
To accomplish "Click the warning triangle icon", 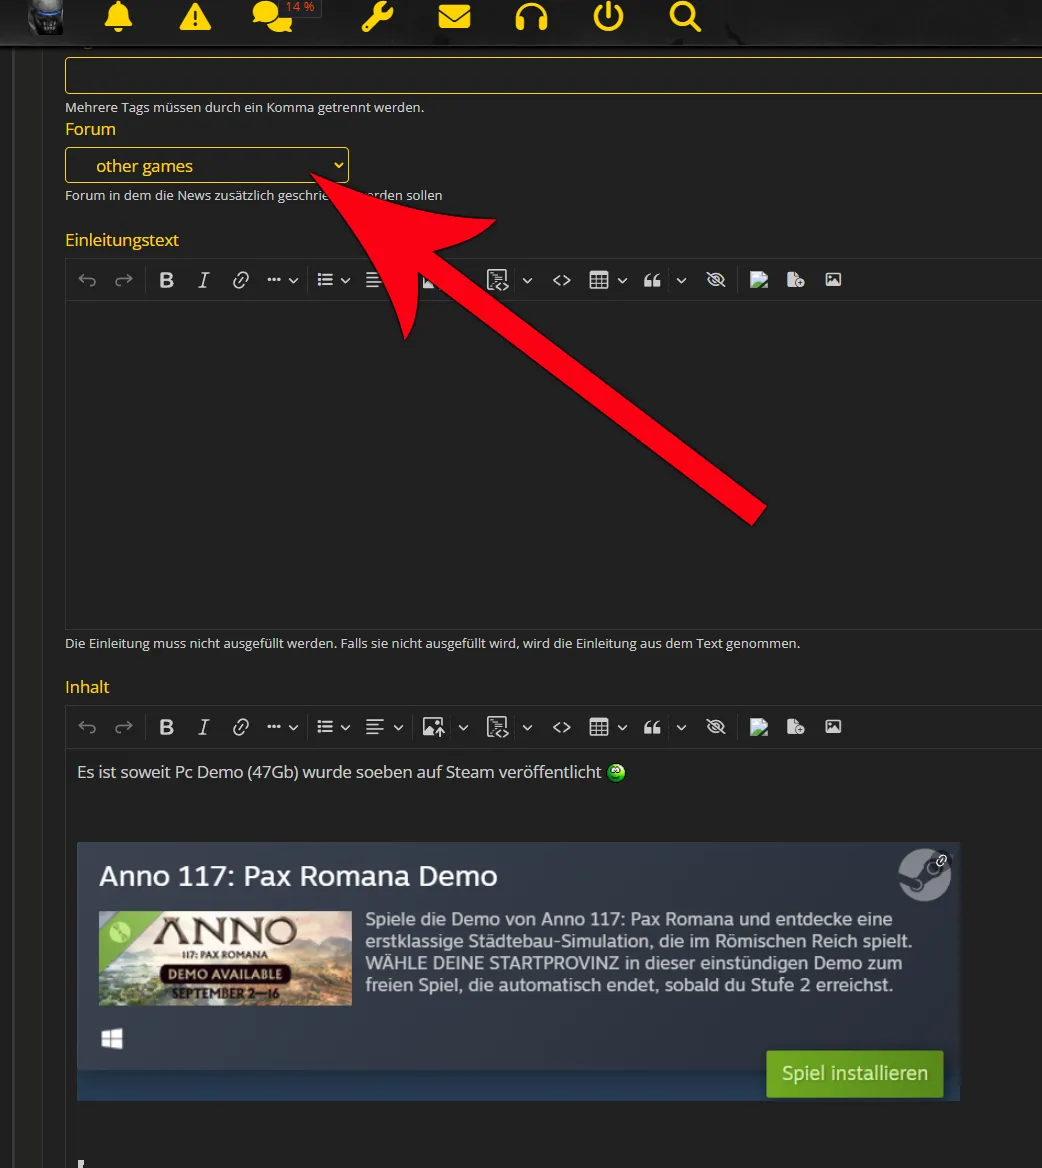I will pos(195,17).
